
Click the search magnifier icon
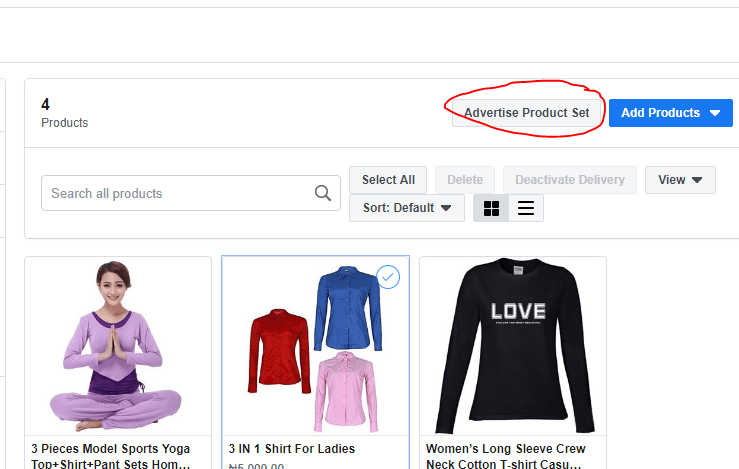tap(323, 193)
